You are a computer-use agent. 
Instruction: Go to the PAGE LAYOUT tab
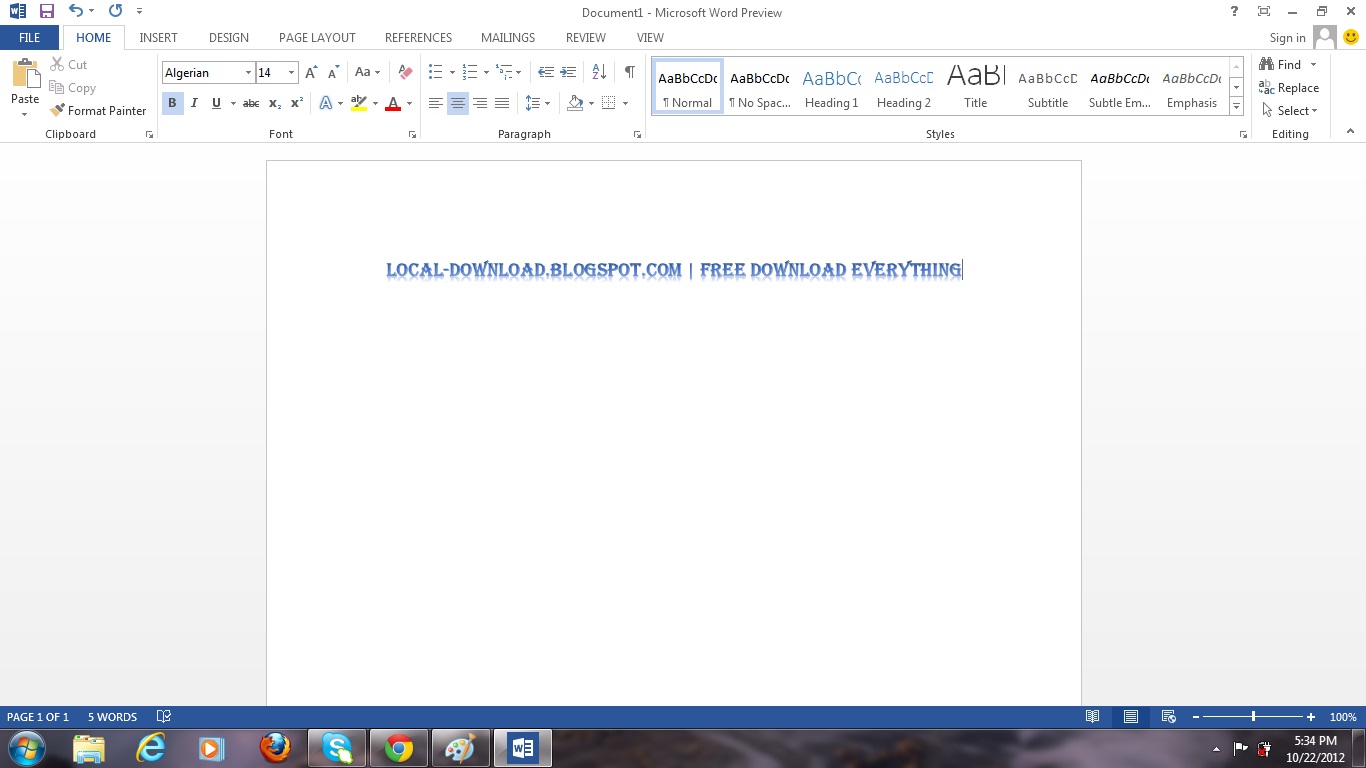click(x=317, y=37)
